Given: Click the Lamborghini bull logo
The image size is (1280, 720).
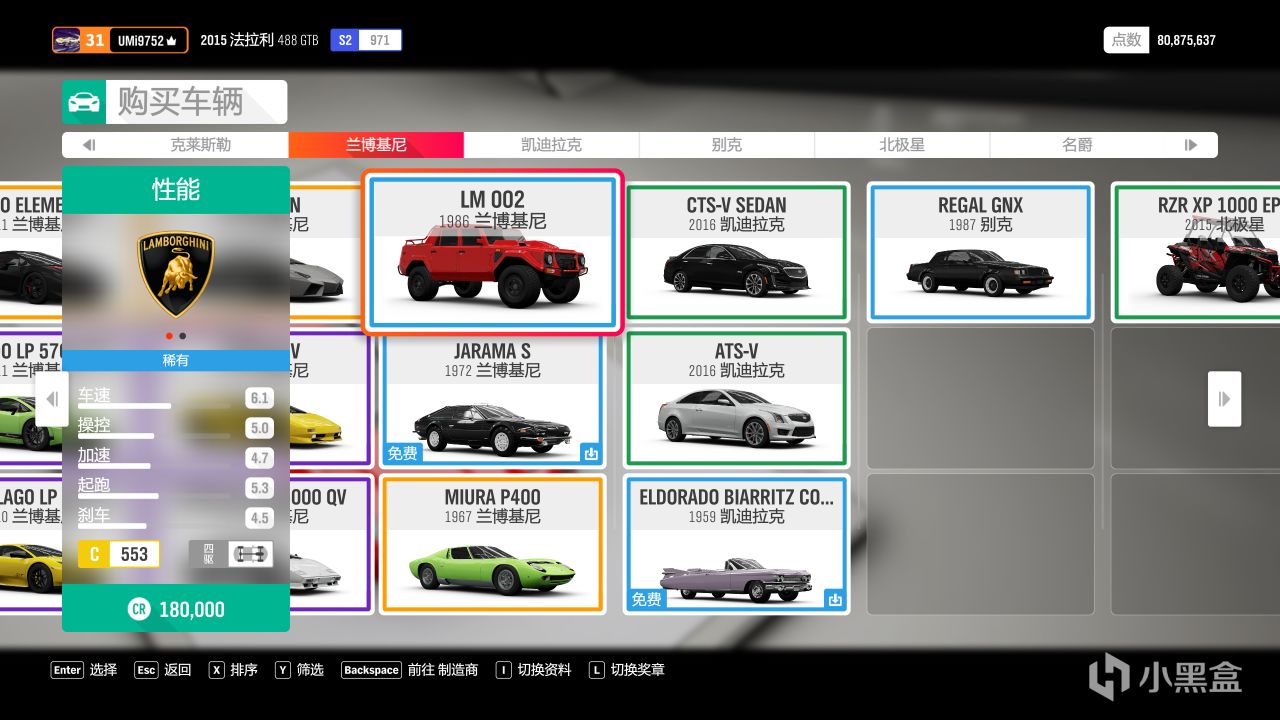Looking at the screenshot, I should tap(176, 273).
